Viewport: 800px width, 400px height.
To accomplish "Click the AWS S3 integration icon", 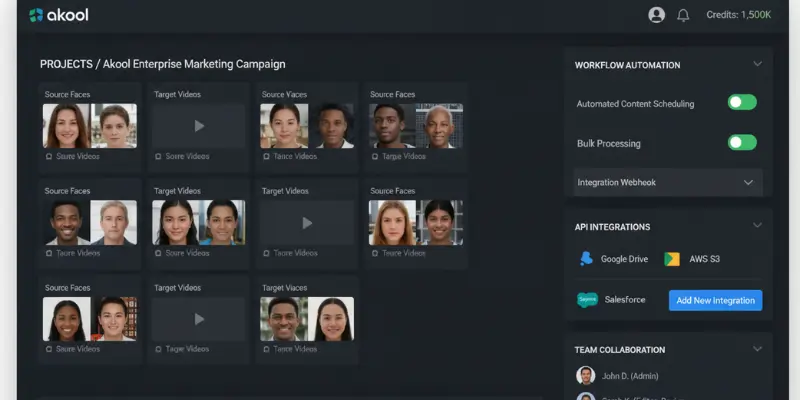I will click(671, 259).
